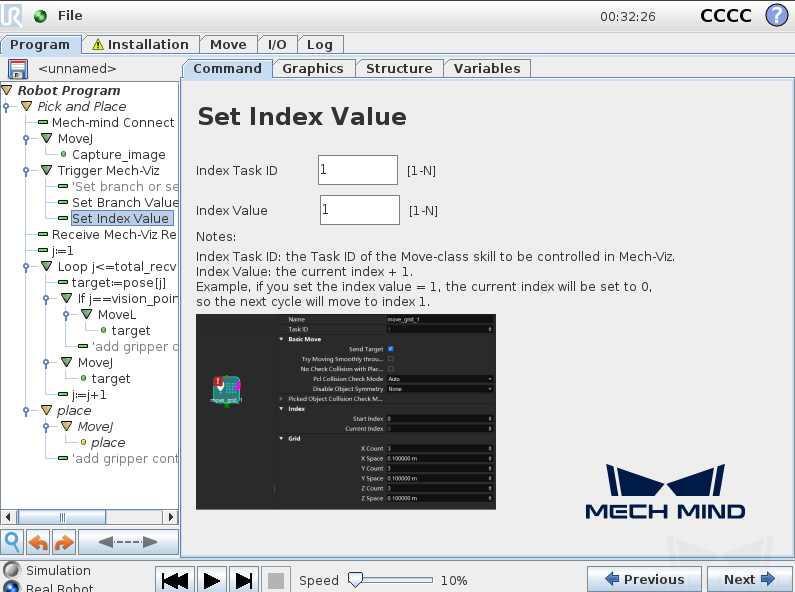Click the Mech Mind logo
Image resolution: width=795 pixels, height=592 pixels.
point(665,492)
